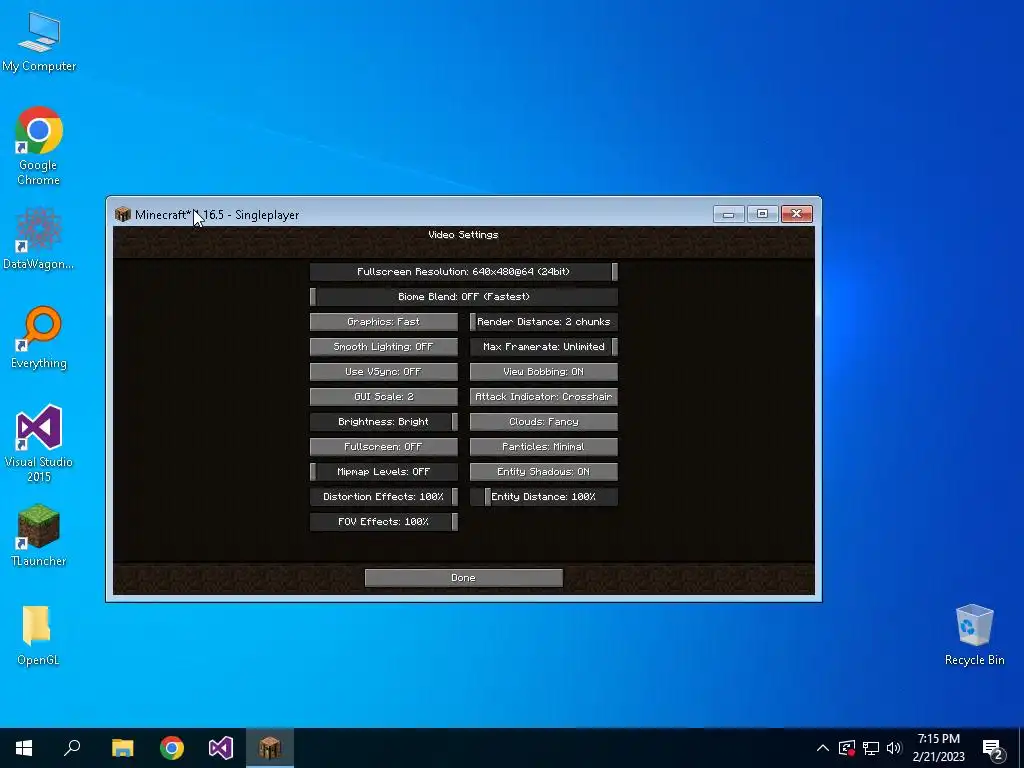The width and height of the screenshot is (1024, 768).
Task: Click the Brightness: Bright slider
Action: (x=383, y=422)
